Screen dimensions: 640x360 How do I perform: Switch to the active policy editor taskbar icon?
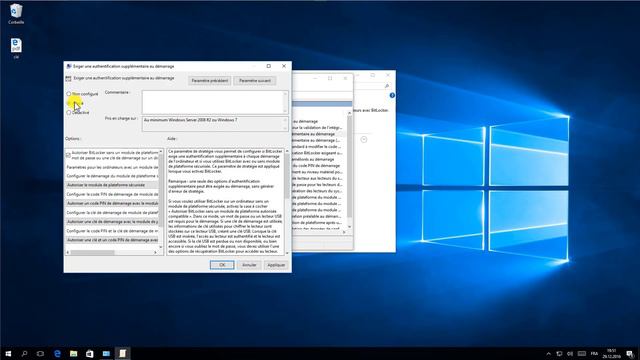[122, 353]
